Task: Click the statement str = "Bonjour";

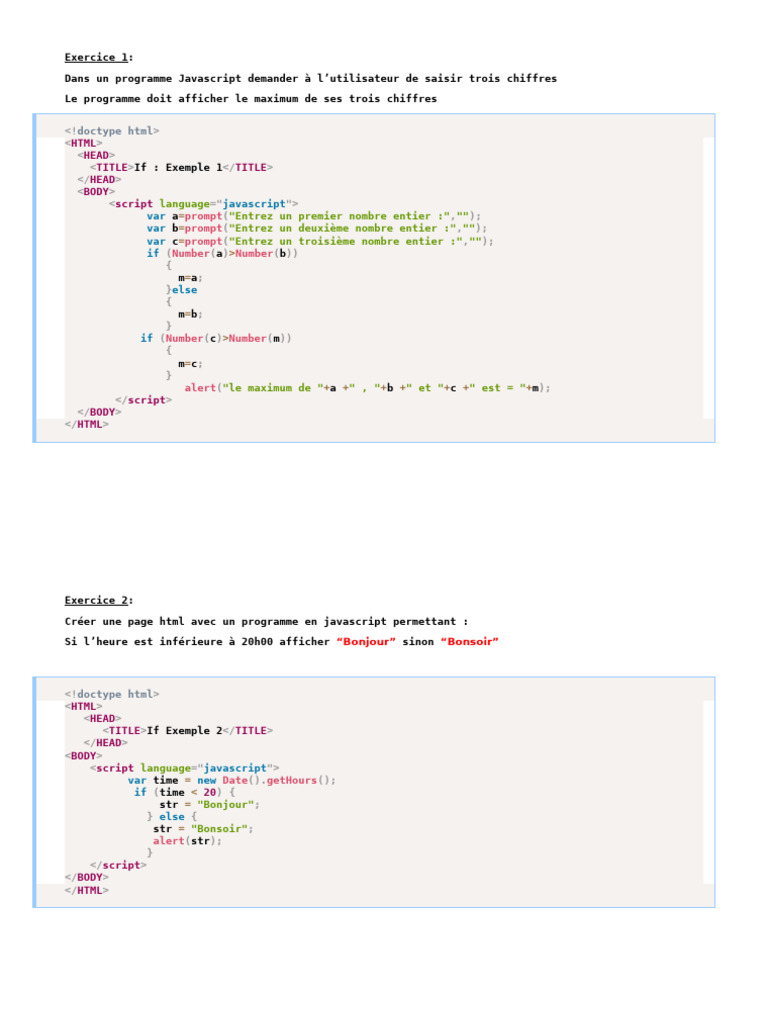Action: coord(210,805)
